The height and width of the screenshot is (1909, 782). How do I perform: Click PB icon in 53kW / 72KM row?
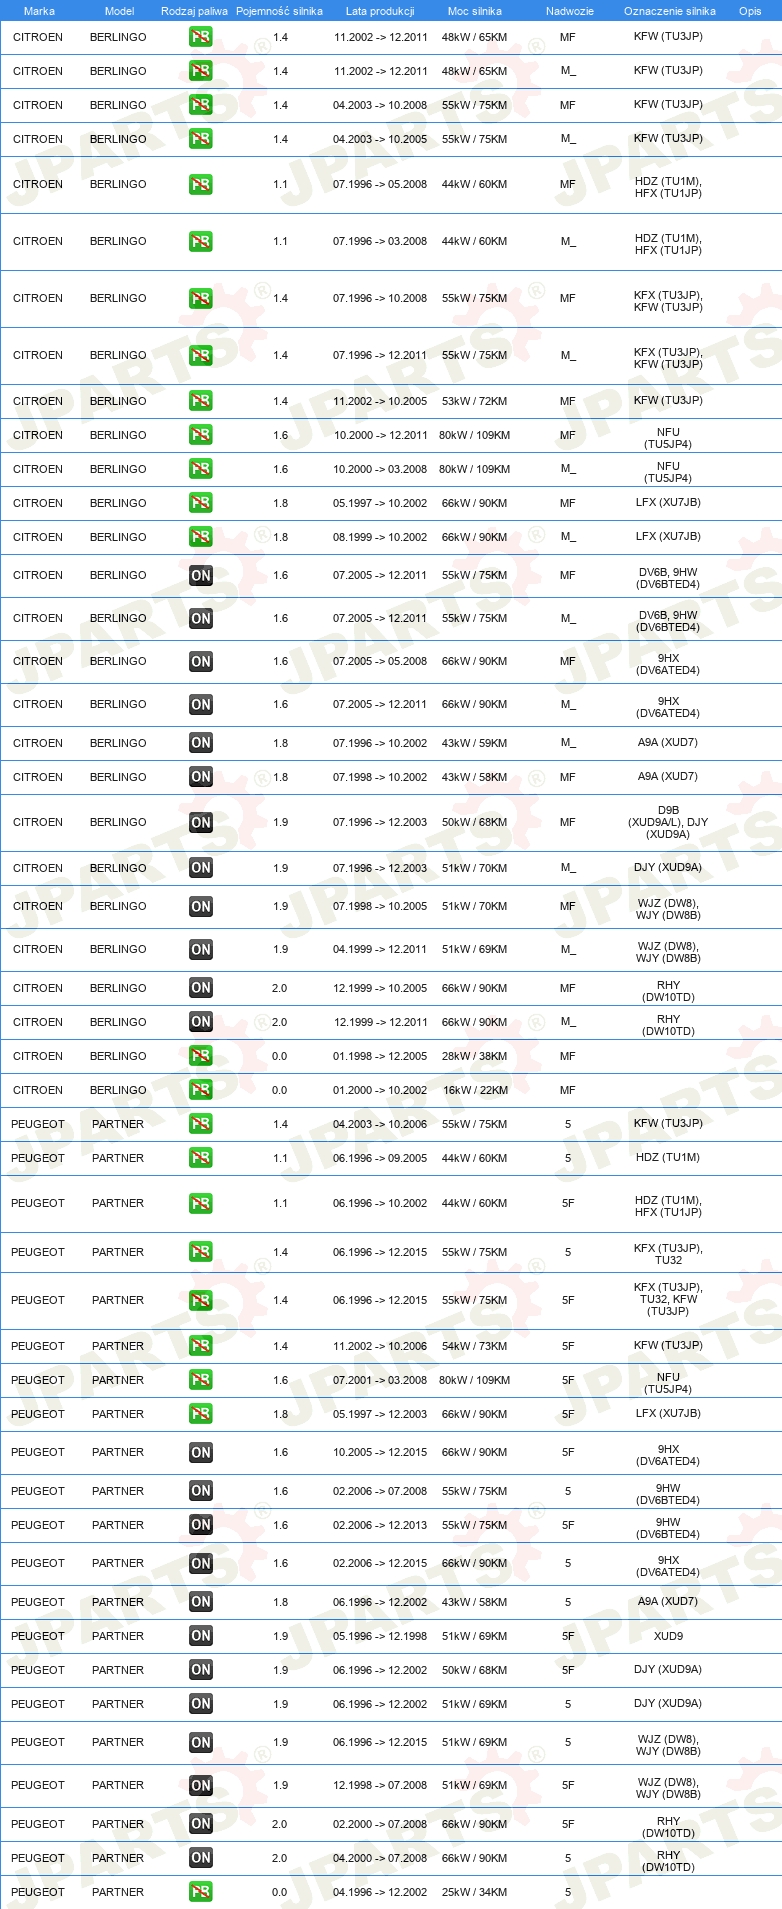(x=201, y=401)
